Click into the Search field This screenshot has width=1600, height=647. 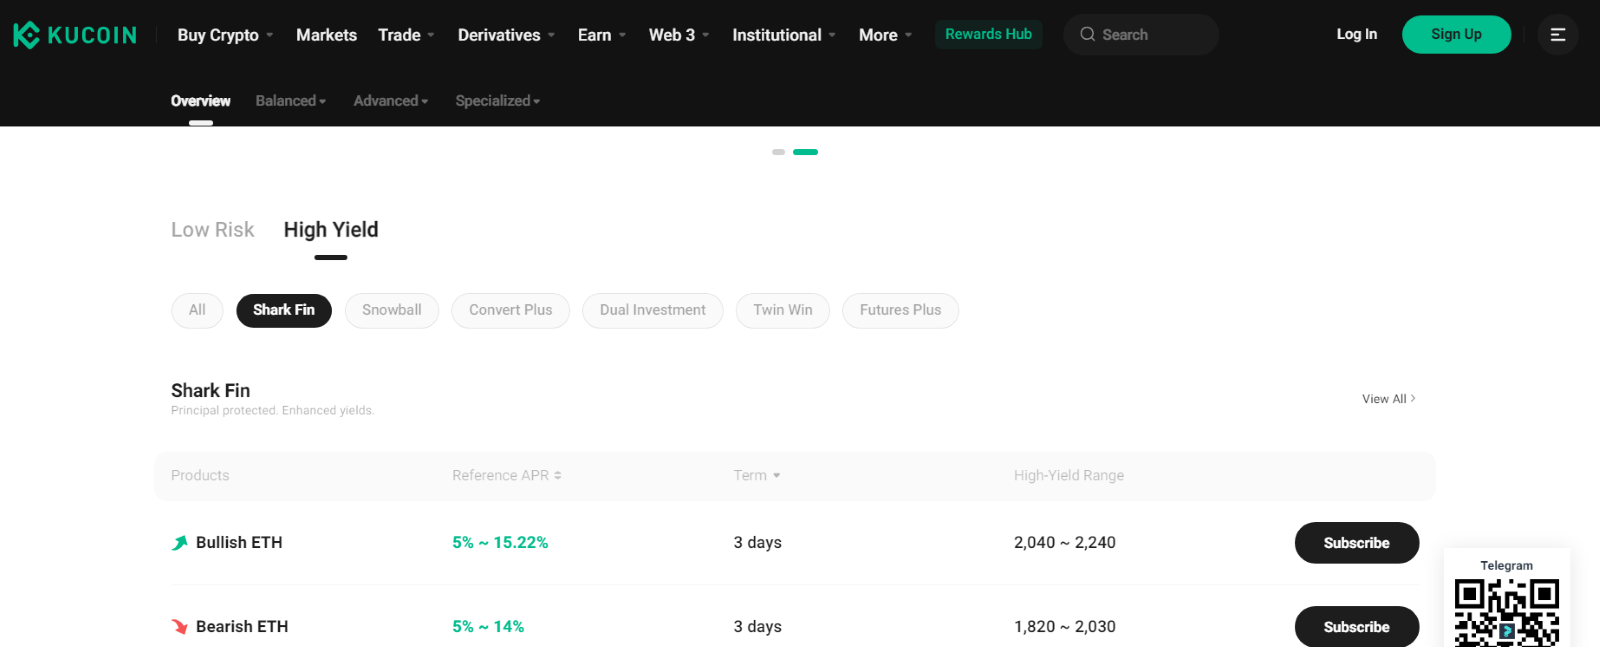pos(1141,34)
